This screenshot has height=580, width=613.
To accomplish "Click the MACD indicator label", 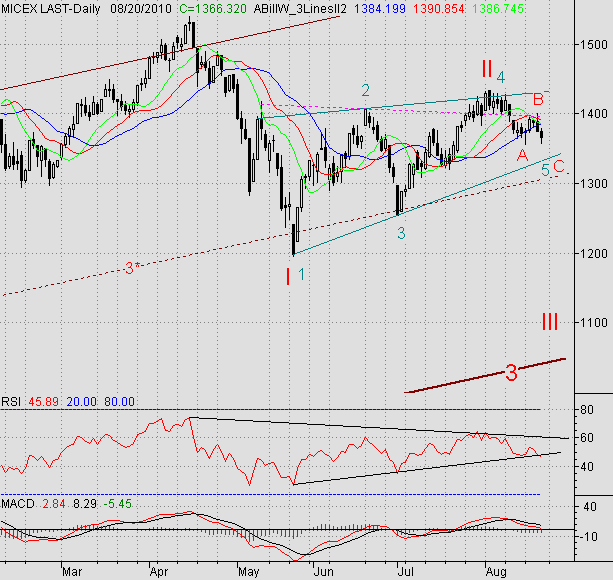I will pos(18,504).
